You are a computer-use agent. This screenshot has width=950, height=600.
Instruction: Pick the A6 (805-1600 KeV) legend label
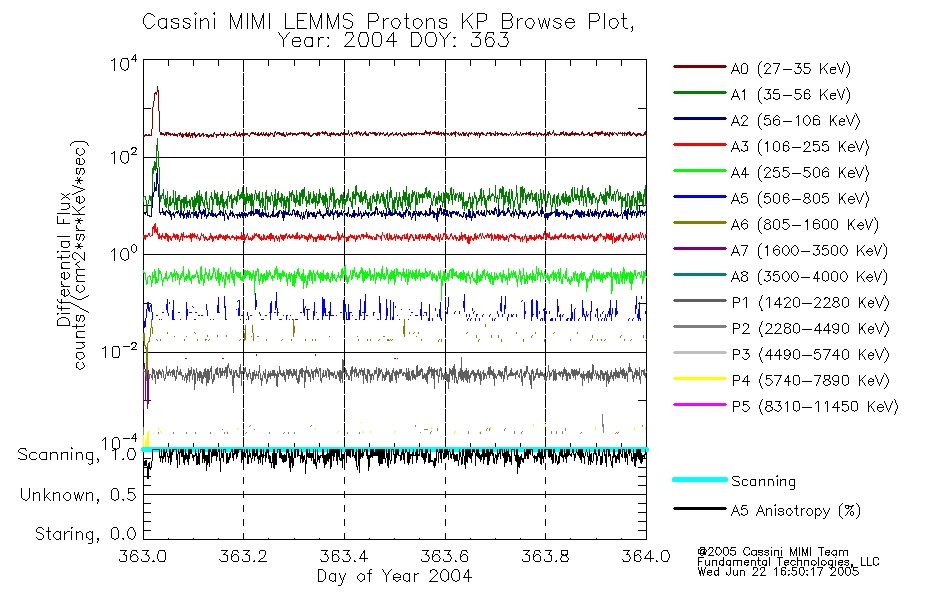(805, 225)
